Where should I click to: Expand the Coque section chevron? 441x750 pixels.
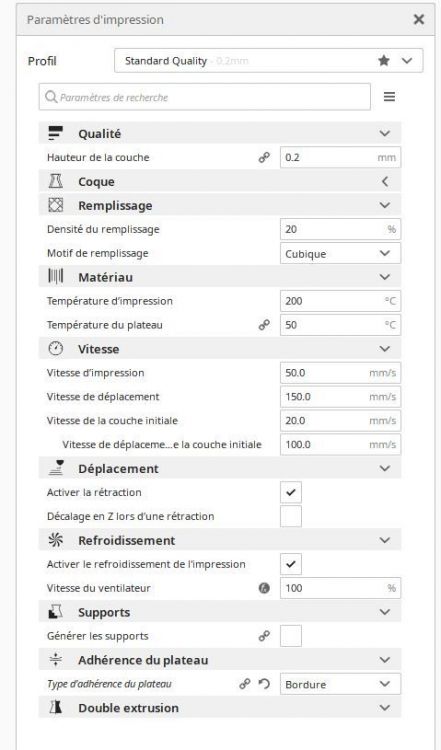[x=385, y=181]
